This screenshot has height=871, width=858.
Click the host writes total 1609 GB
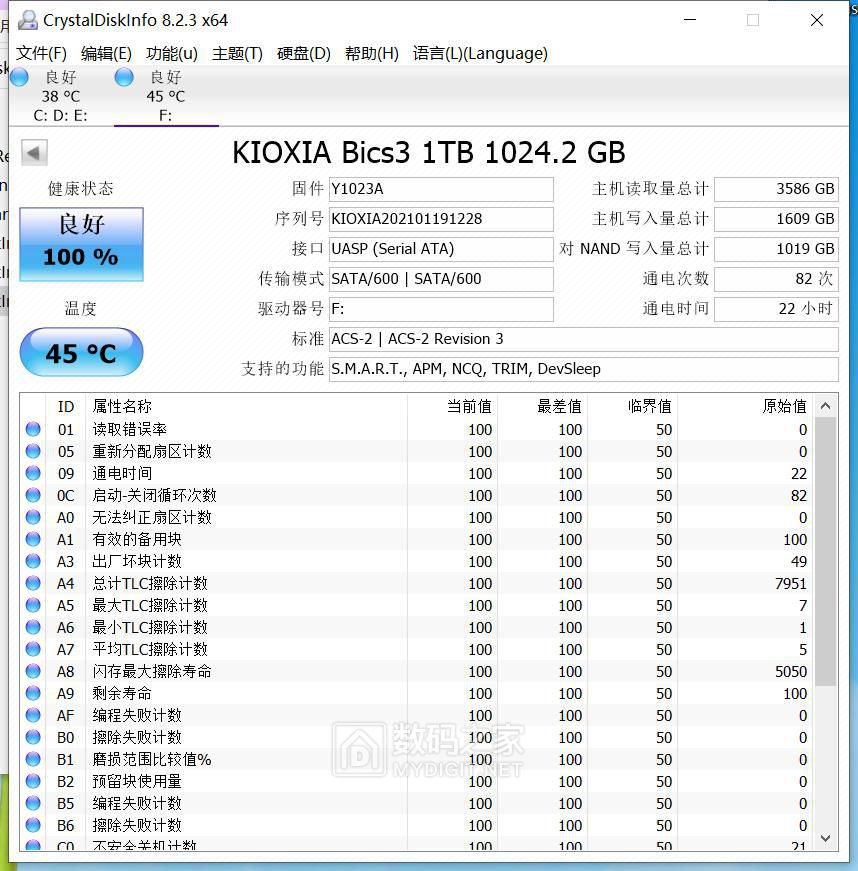[x=776, y=219]
